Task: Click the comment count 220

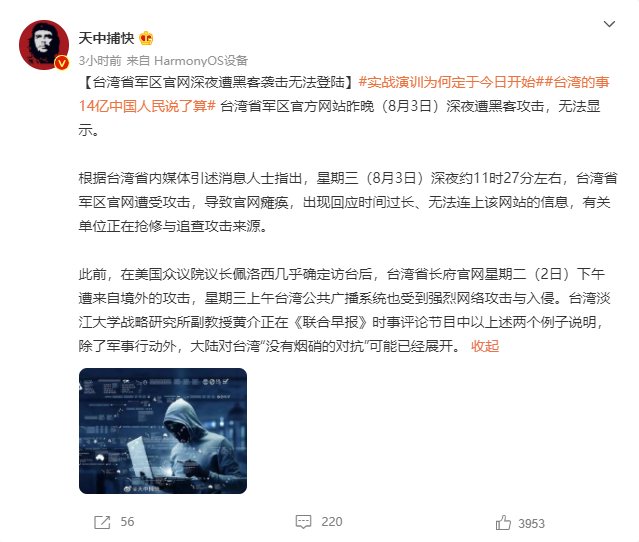Action: click(x=332, y=522)
